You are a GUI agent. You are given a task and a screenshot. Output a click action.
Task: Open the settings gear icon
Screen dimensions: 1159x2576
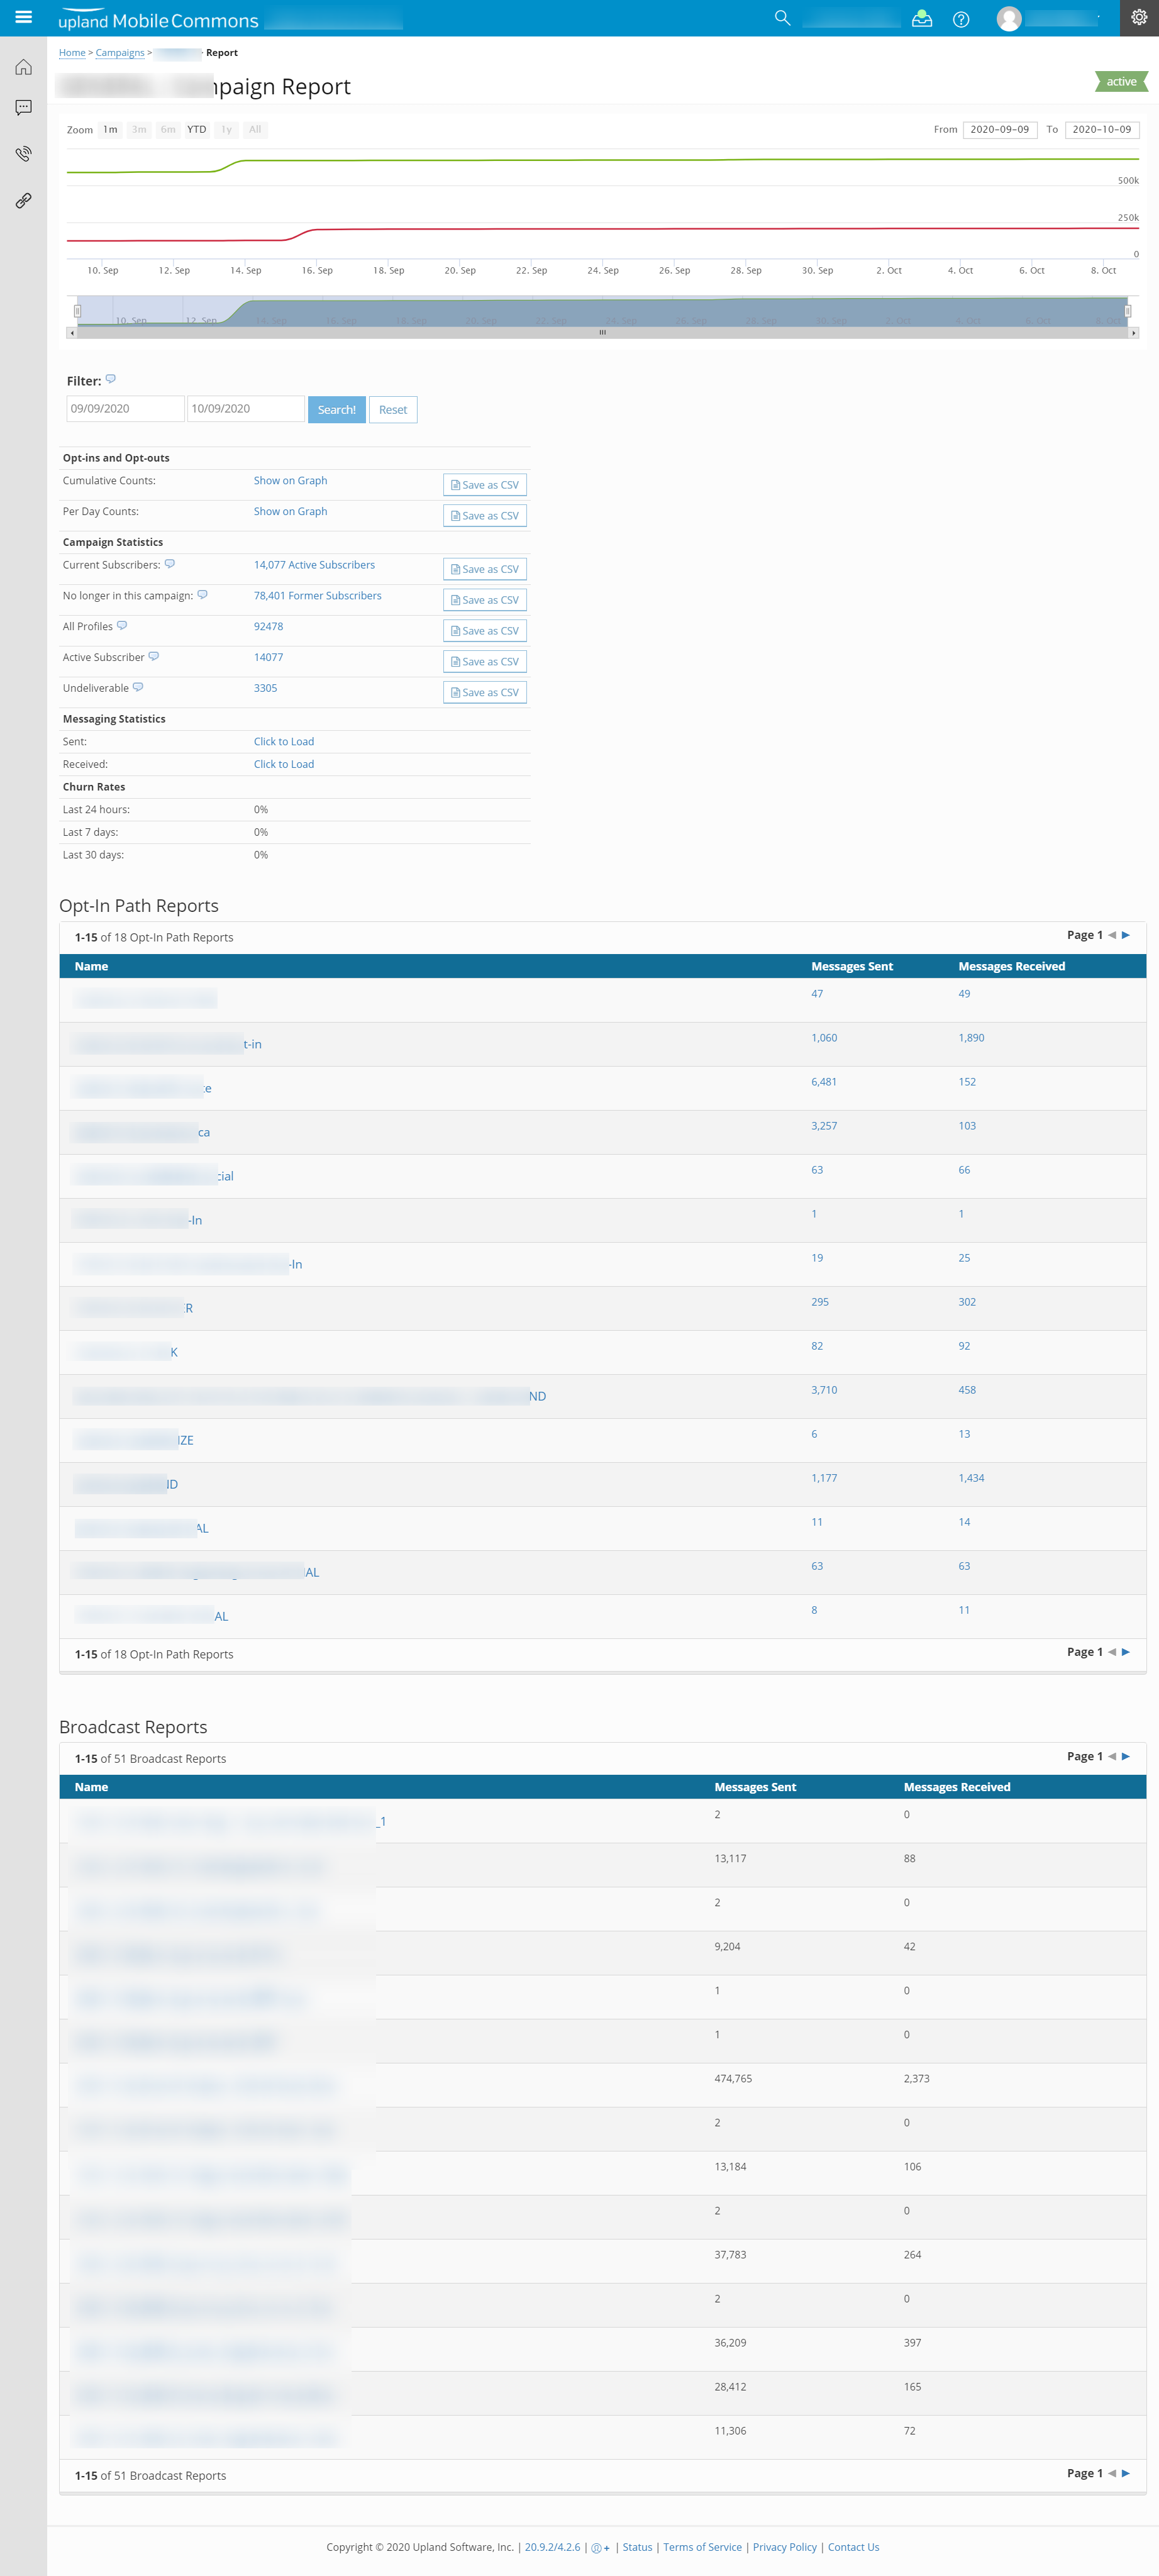tap(1139, 17)
